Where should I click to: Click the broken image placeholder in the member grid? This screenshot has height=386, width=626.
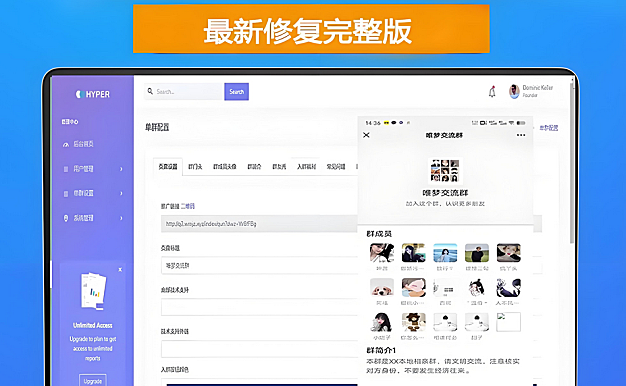(x=508, y=322)
